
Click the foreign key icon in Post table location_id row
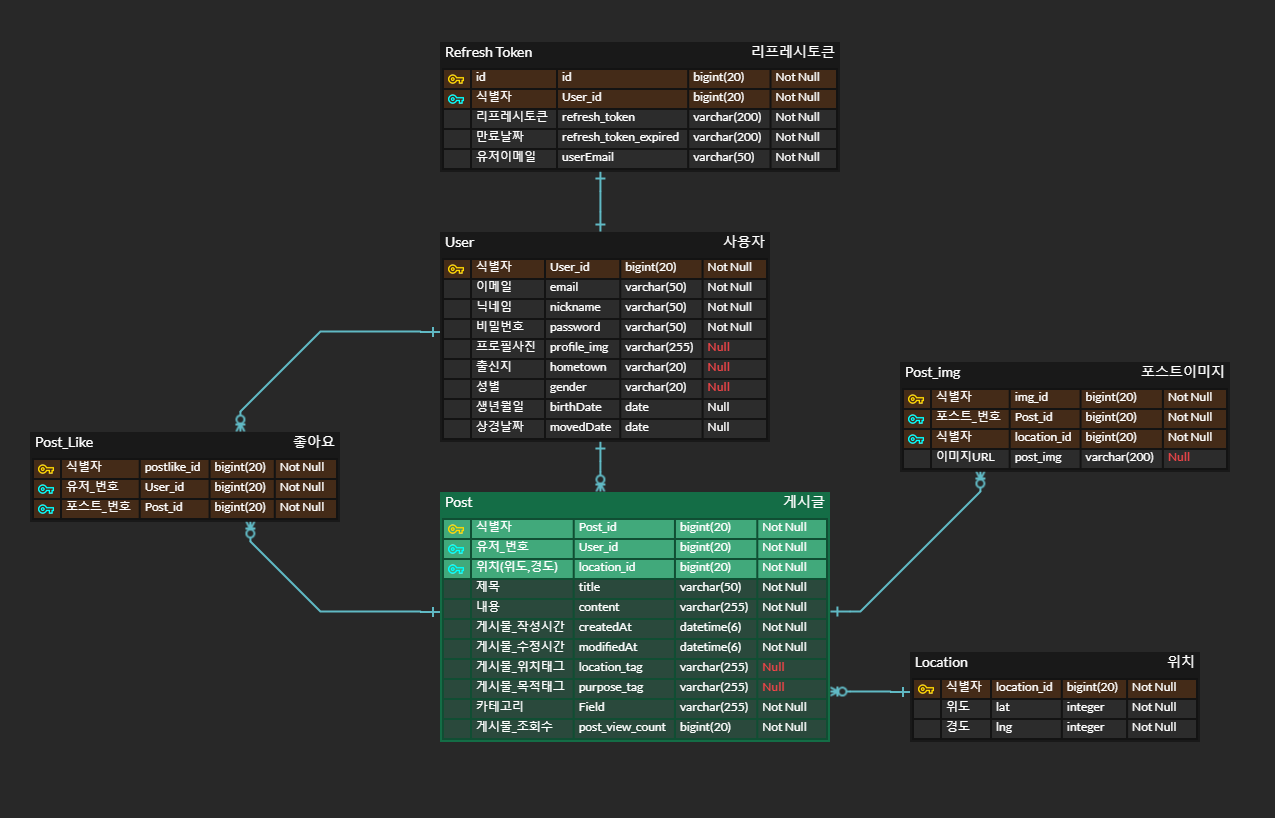point(456,568)
